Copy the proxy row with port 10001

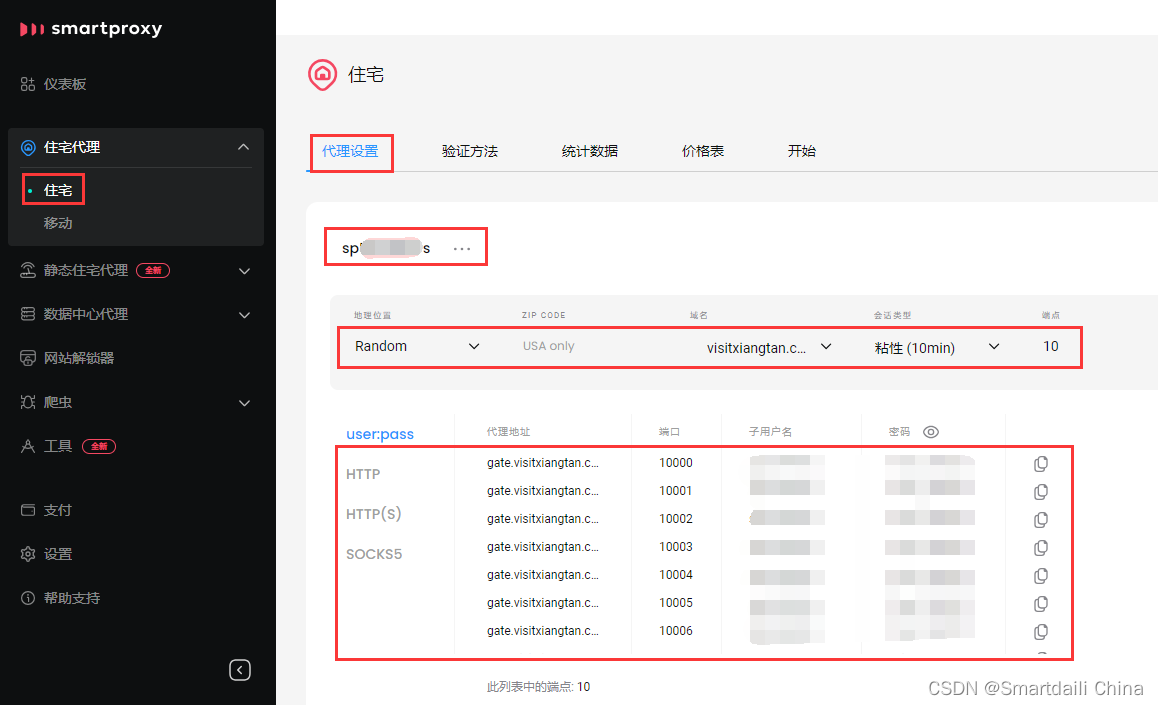click(x=1041, y=492)
